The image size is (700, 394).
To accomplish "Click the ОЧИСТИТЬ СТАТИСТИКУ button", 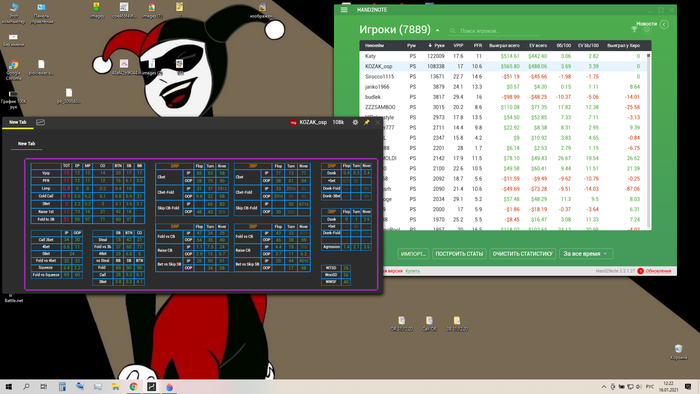I will (522, 253).
